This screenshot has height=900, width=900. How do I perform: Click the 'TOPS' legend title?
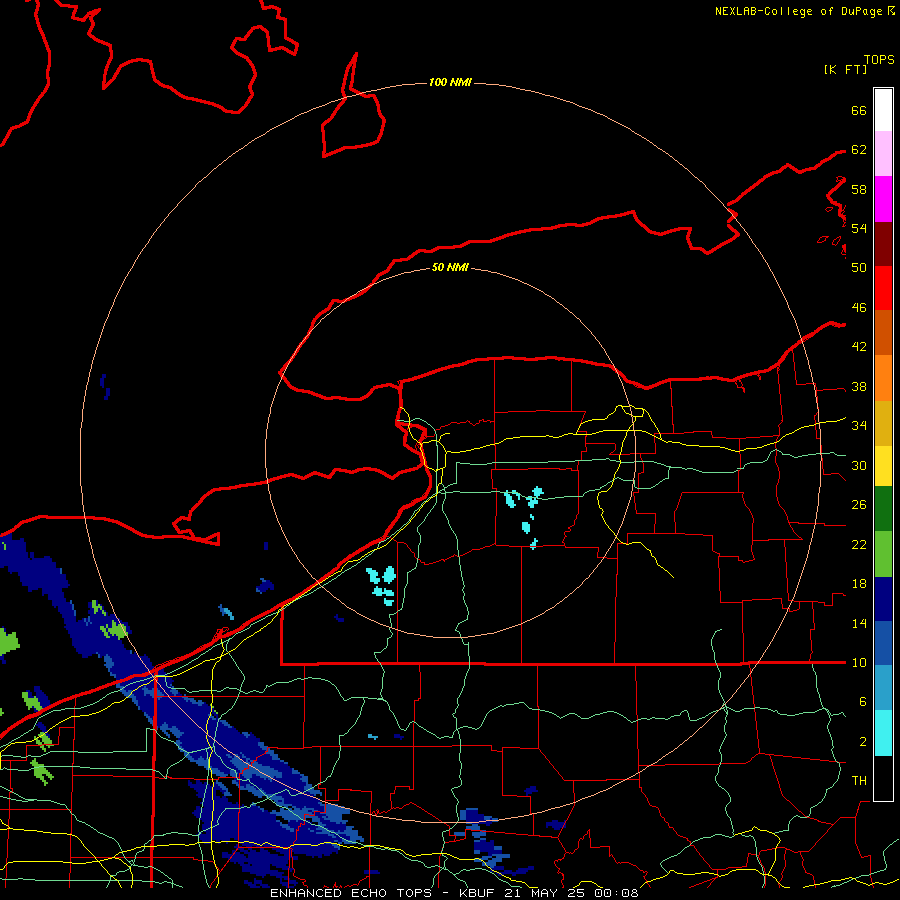pos(879,60)
